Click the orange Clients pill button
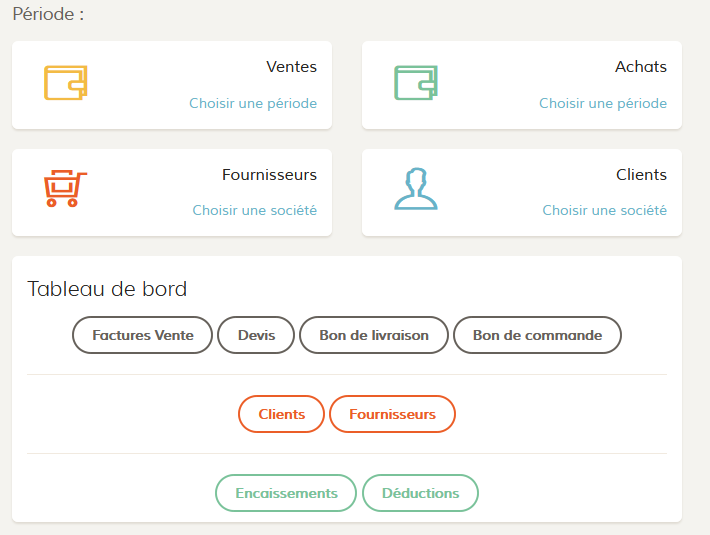The width and height of the screenshot is (710, 535). (x=281, y=414)
